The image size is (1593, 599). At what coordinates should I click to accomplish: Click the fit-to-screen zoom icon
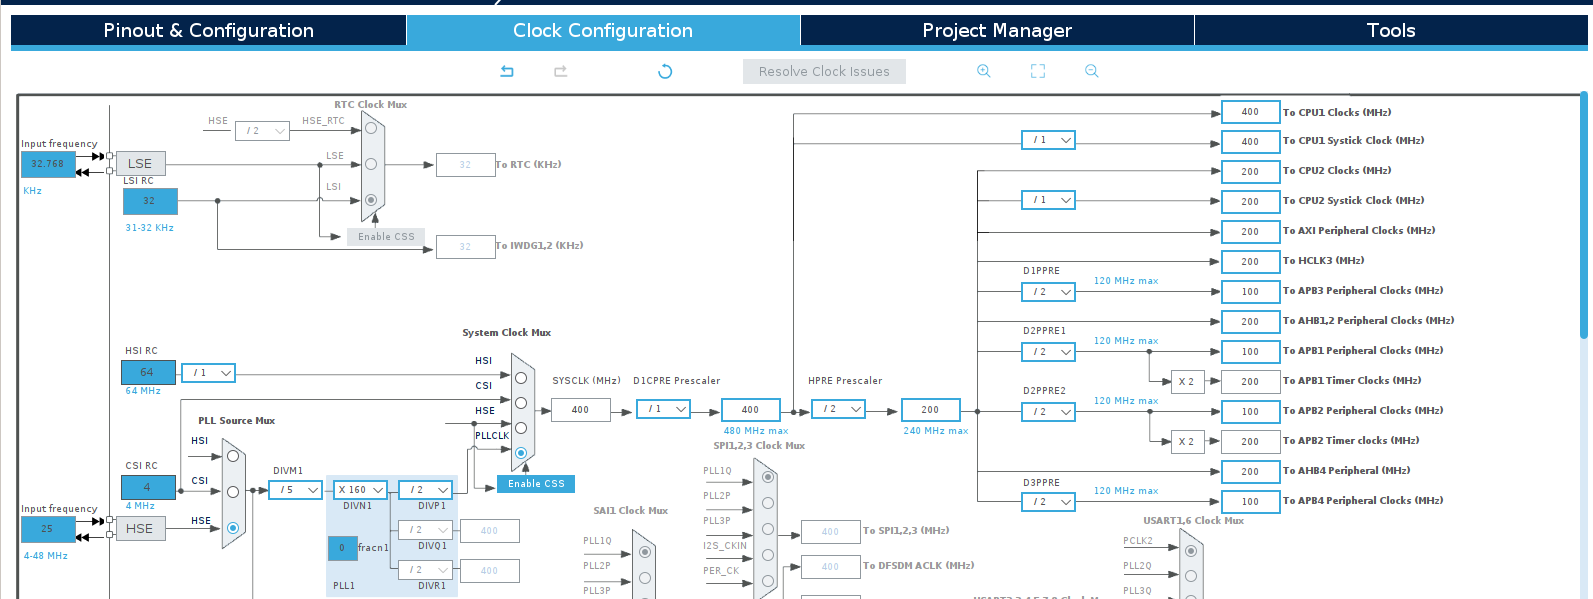(1038, 71)
